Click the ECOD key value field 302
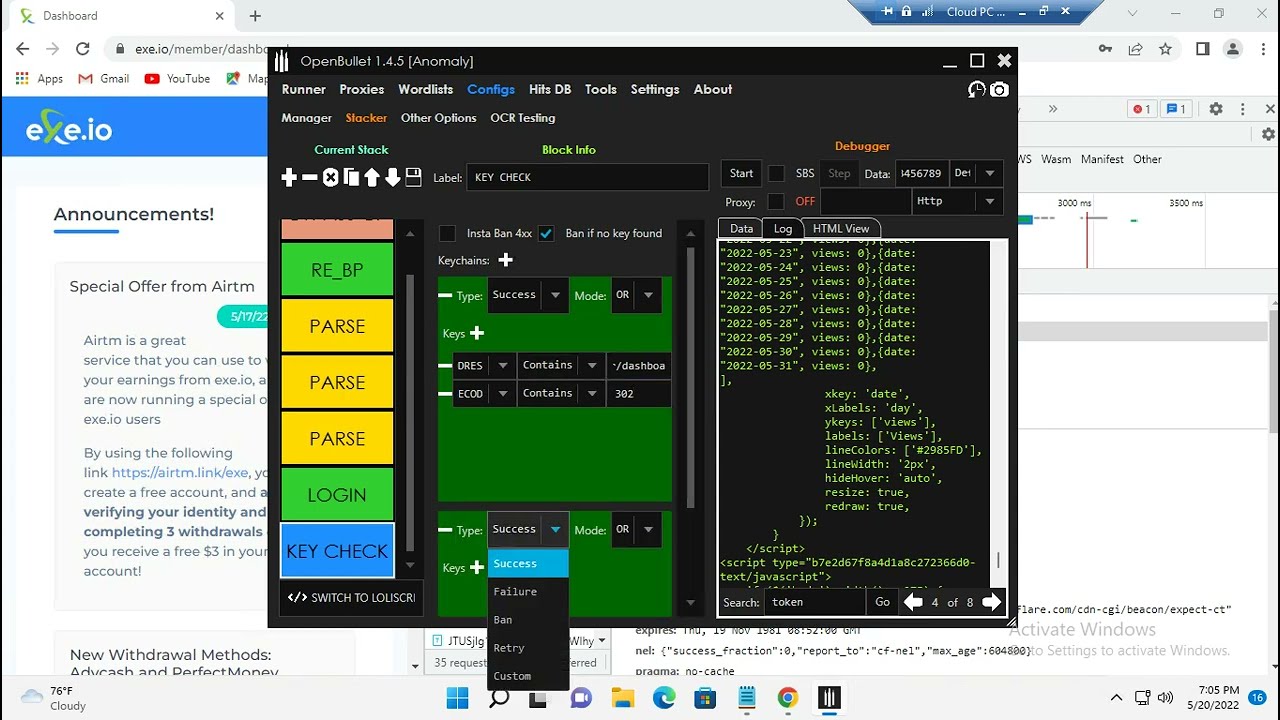Viewport: 1280px width, 720px height. [640, 394]
